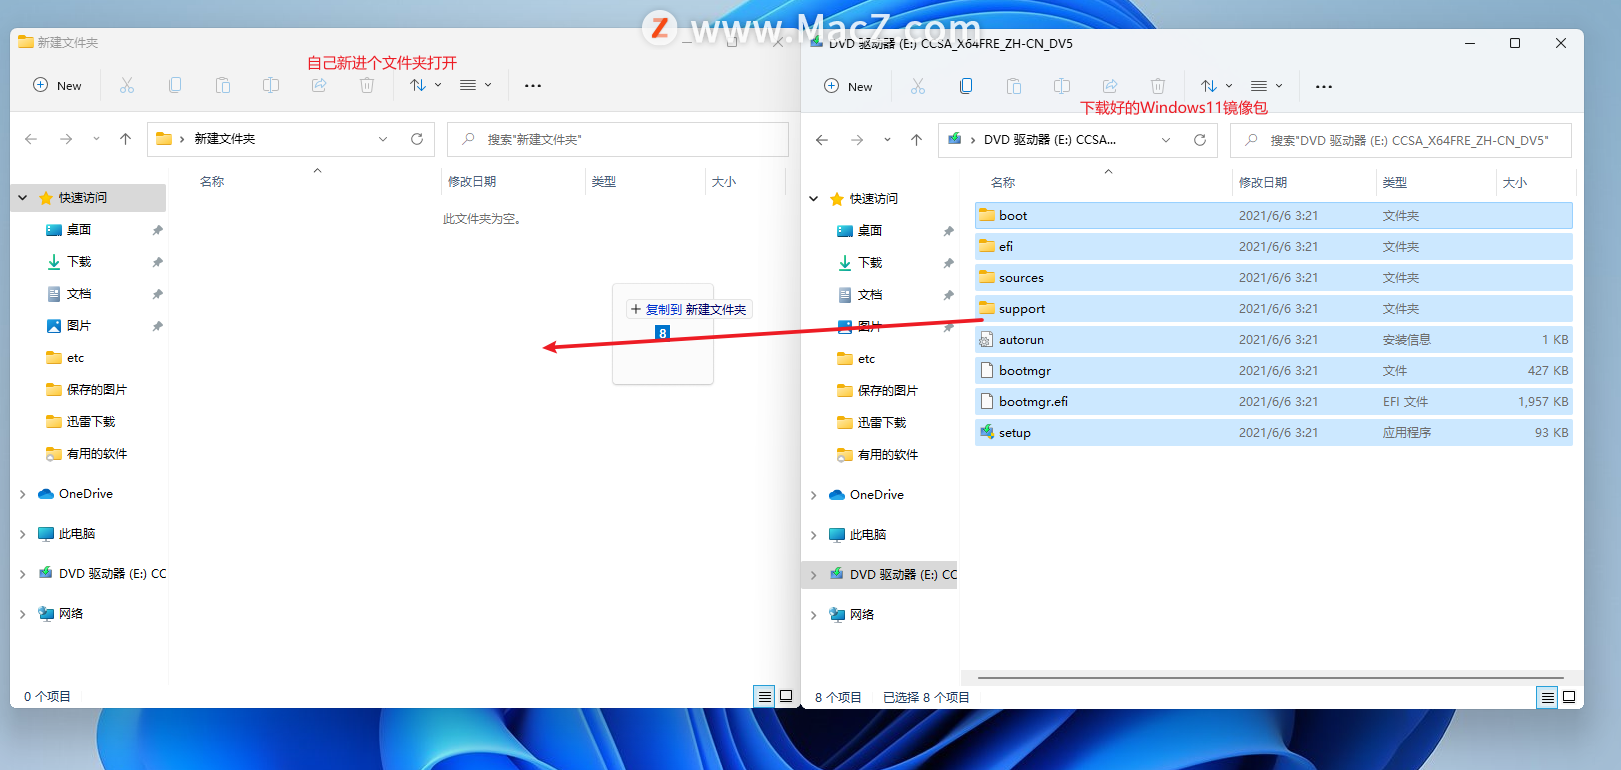Click Share icon in left window toolbar
Image resolution: width=1621 pixels, height=770 pixels.
coord(319,85)
